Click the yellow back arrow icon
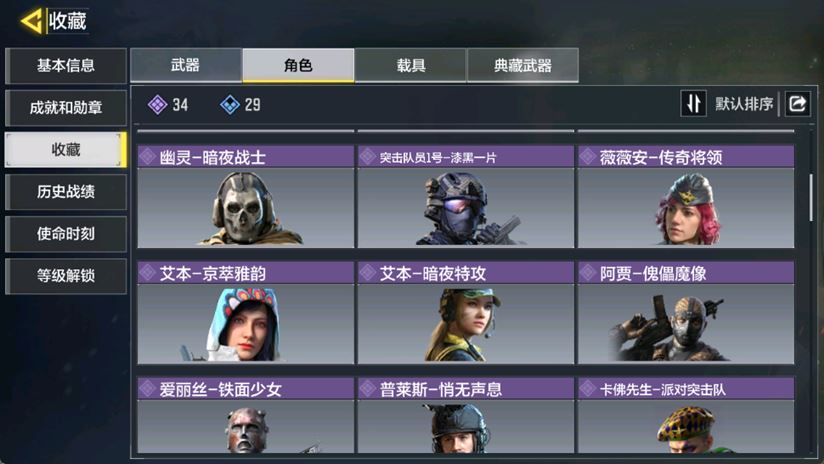824x464 pixels. click(x=32, y=22)
